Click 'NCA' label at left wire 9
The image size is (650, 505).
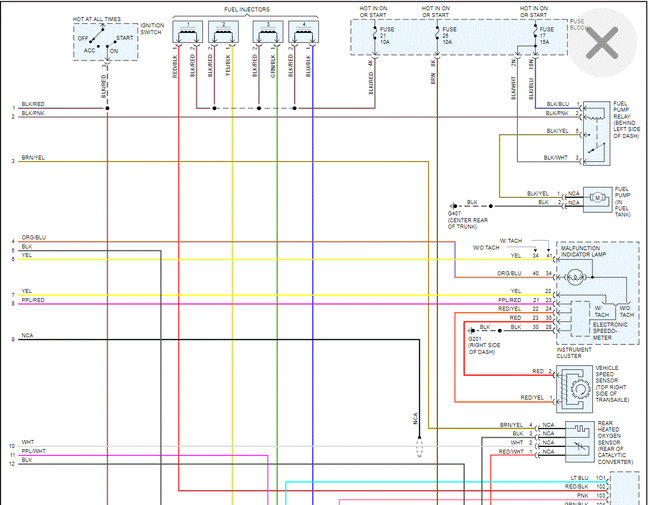pyautogui.click(x=27, y=335)
